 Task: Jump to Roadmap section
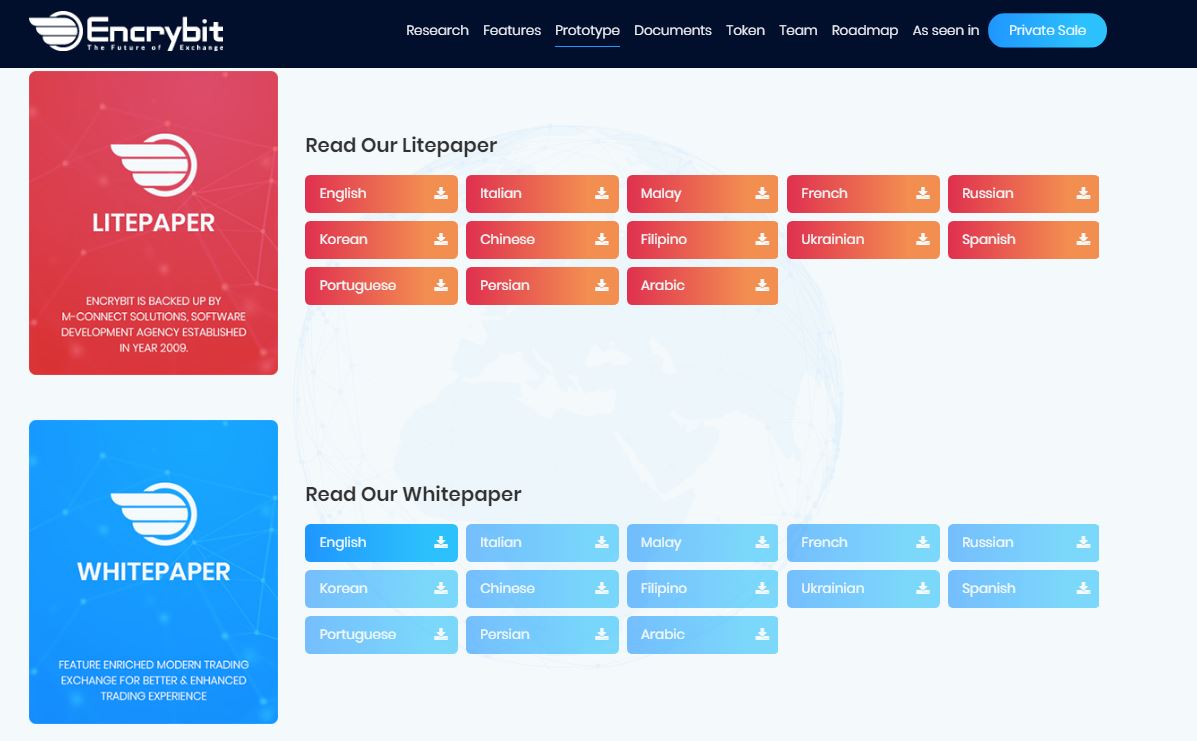pyautogui.click(x=864, y=31)
